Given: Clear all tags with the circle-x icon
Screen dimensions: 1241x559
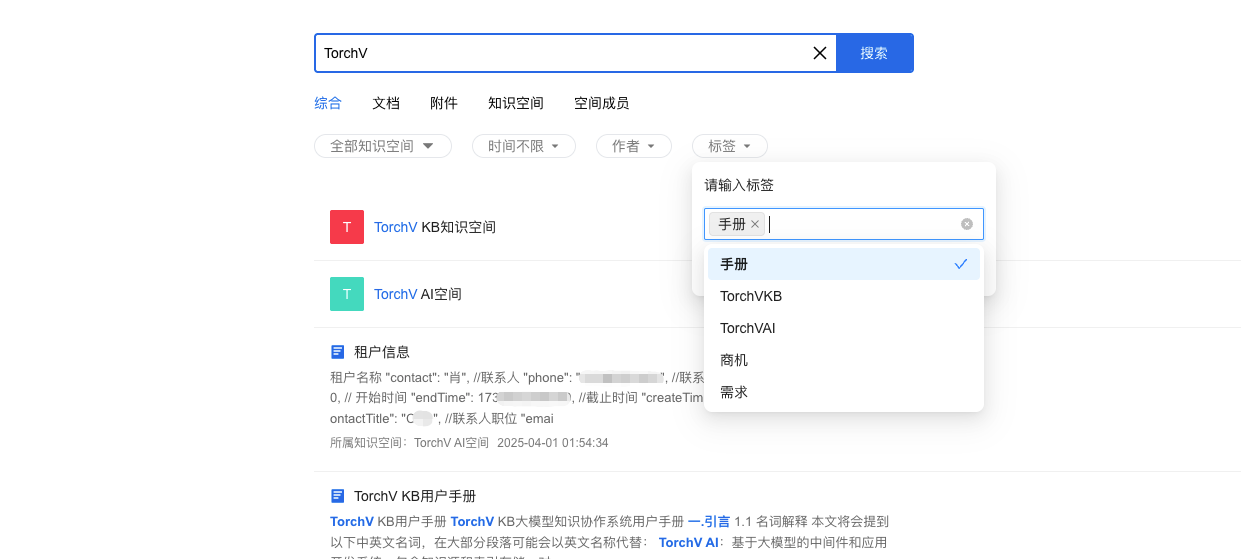Looking at the screenshot, I should 967,224.
